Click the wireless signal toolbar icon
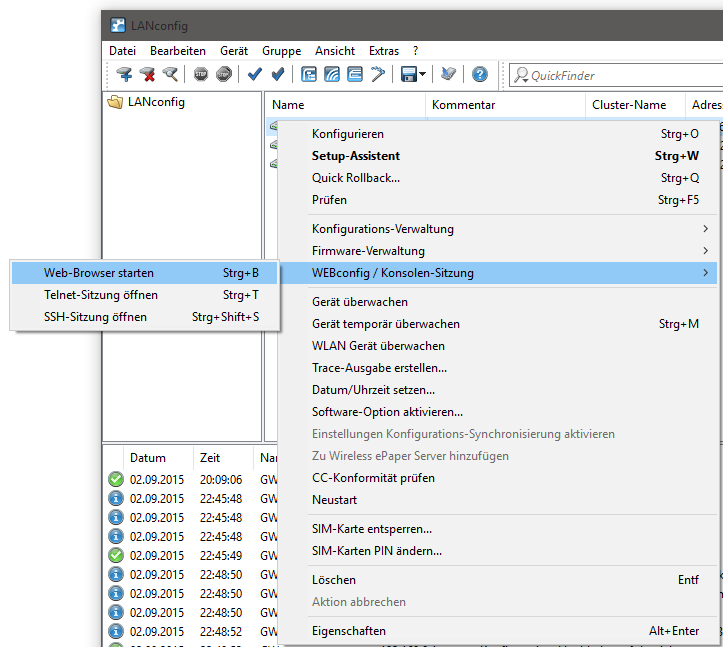The height and width of the screenshot is (648, 723). (x=332, y=75)
